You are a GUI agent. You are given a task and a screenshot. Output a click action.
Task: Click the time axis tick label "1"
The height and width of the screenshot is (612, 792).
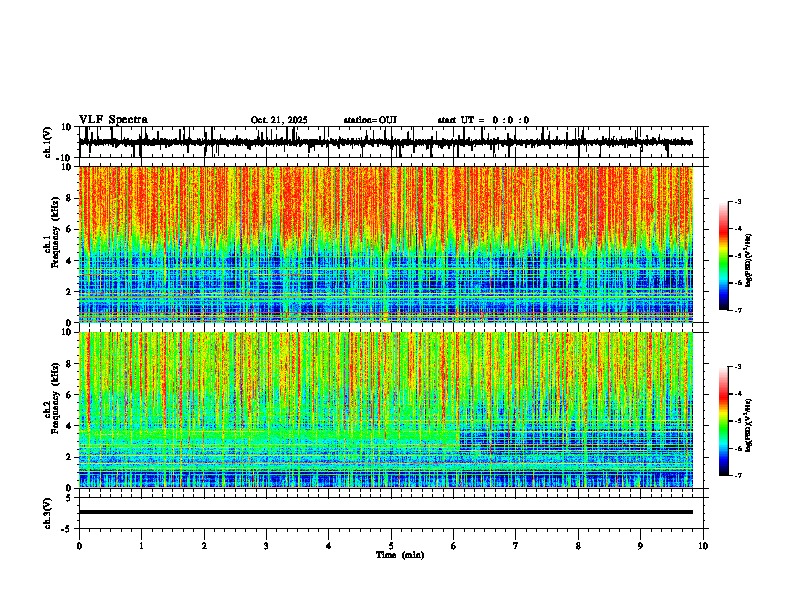point(142,546)
